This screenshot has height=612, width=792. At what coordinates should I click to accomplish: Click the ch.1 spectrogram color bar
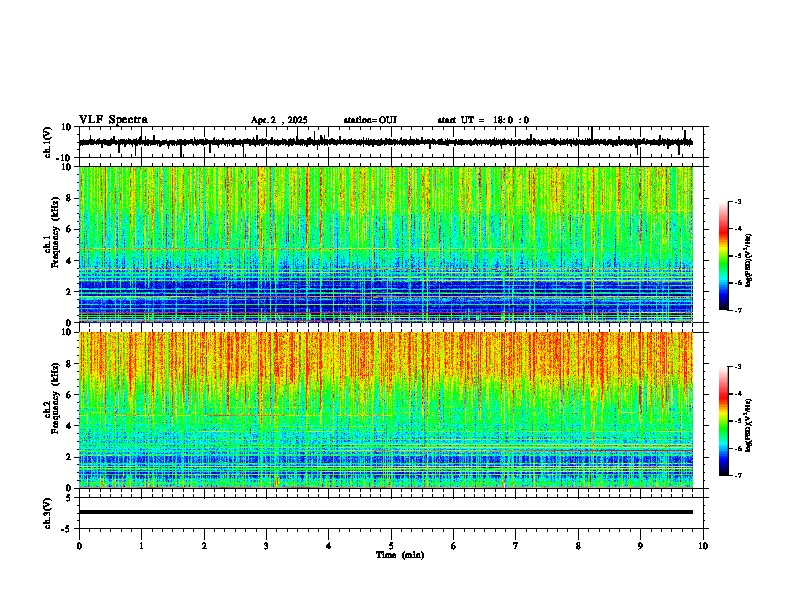[724, 256]
